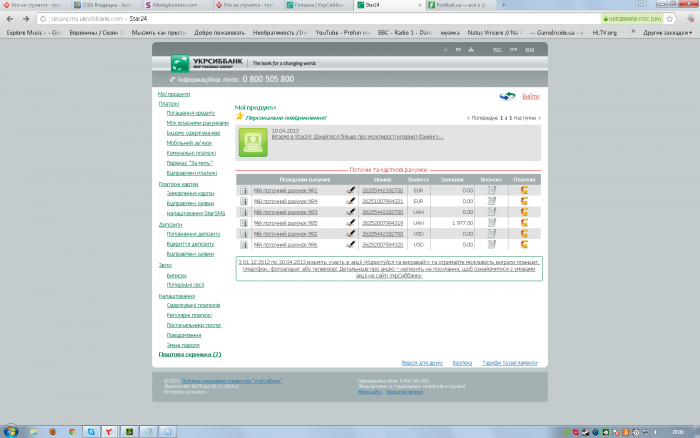Open Версія для друку print link

click(422, 363)
